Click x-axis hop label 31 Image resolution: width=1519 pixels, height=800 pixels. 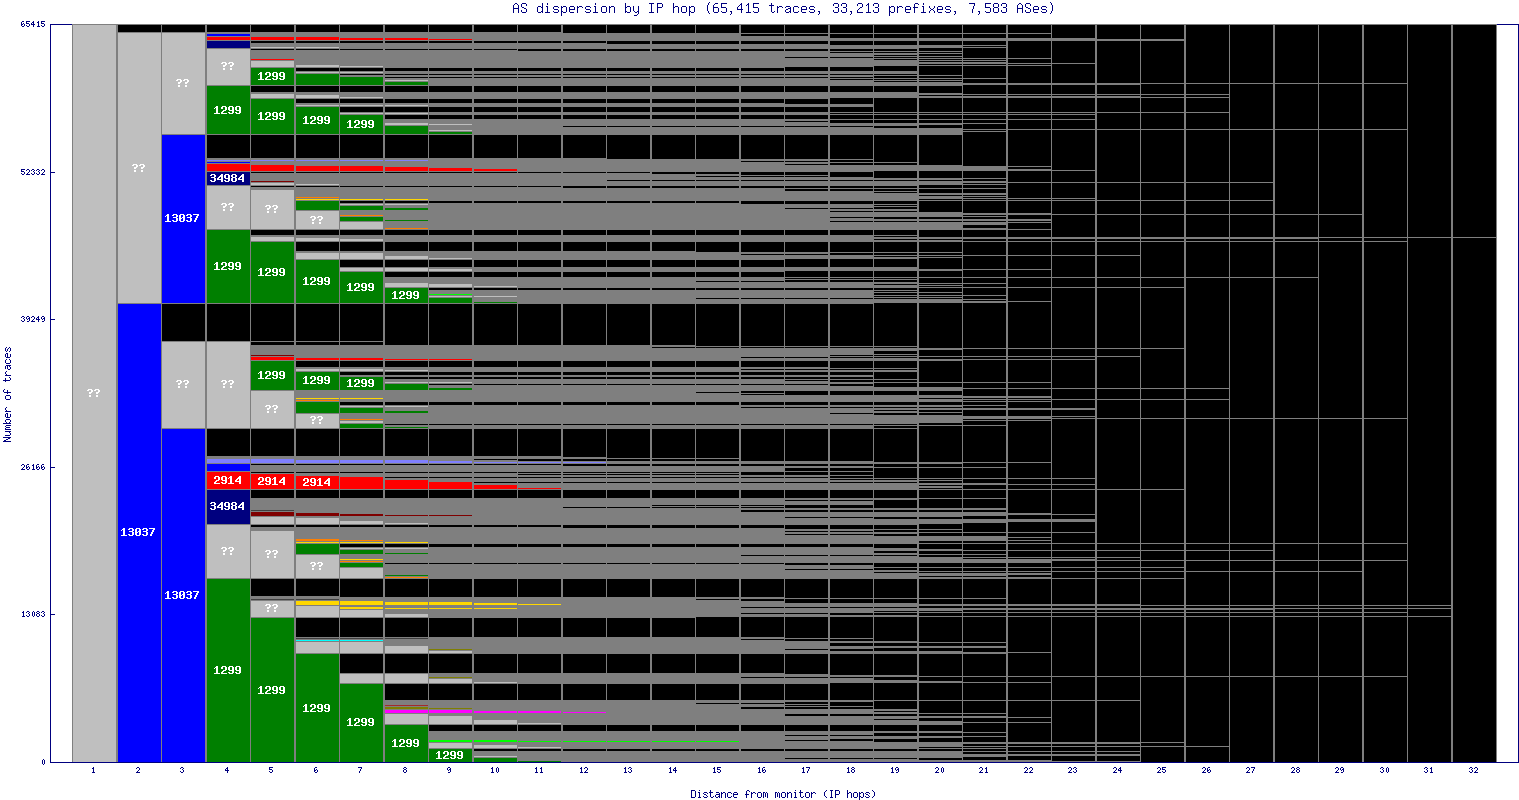pos(1429,771)
